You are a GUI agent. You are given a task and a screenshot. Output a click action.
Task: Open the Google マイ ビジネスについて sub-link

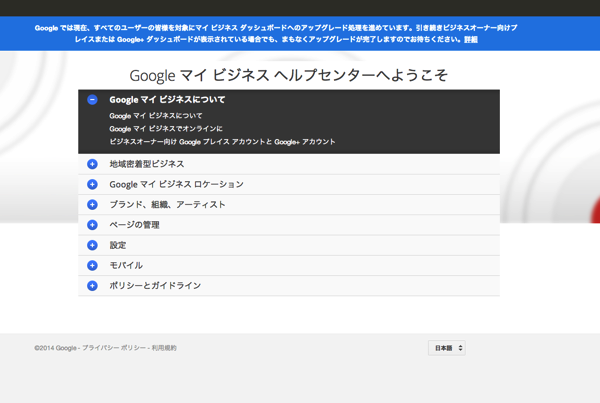click(x=156, y=116)
